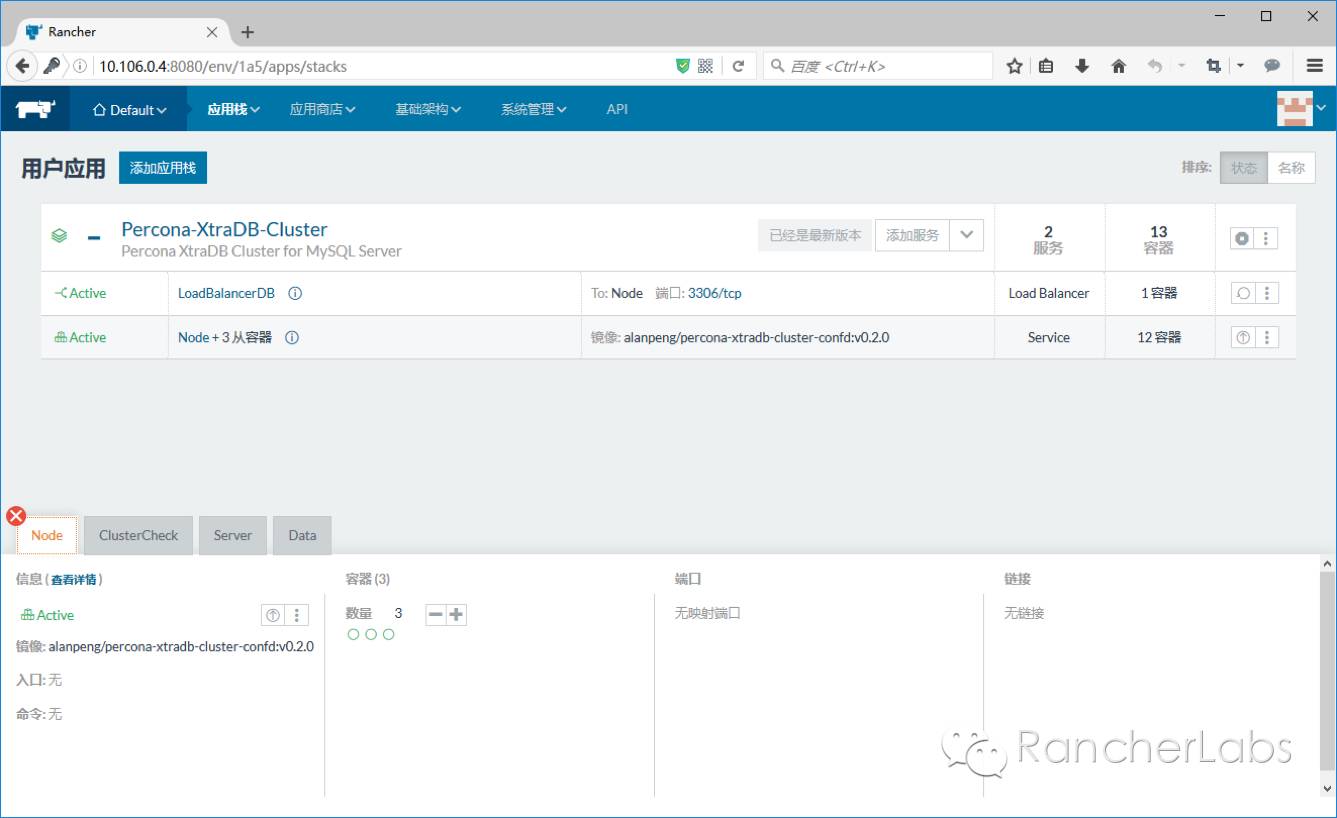Sort stacks by 状态
Viewport: 1337px width, 818px height.
1244,168
